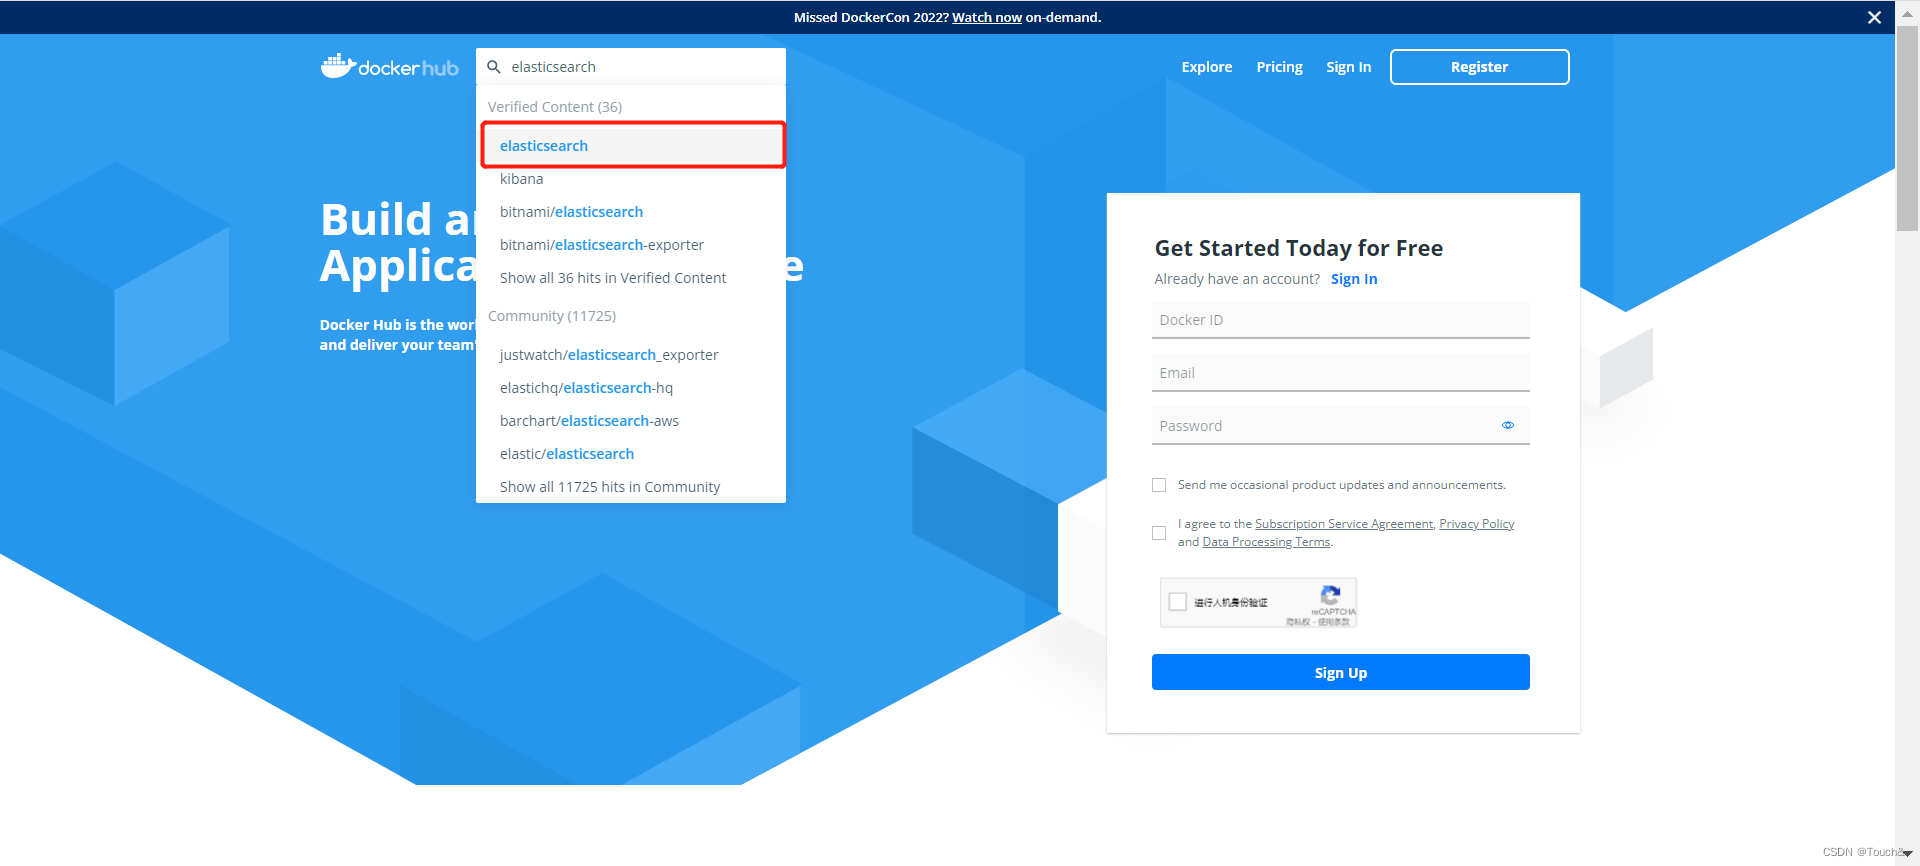The height and width of the screenshot is (866, 1920).
Task: Open the Privacy Policy link
Action: click(1476, 524)
